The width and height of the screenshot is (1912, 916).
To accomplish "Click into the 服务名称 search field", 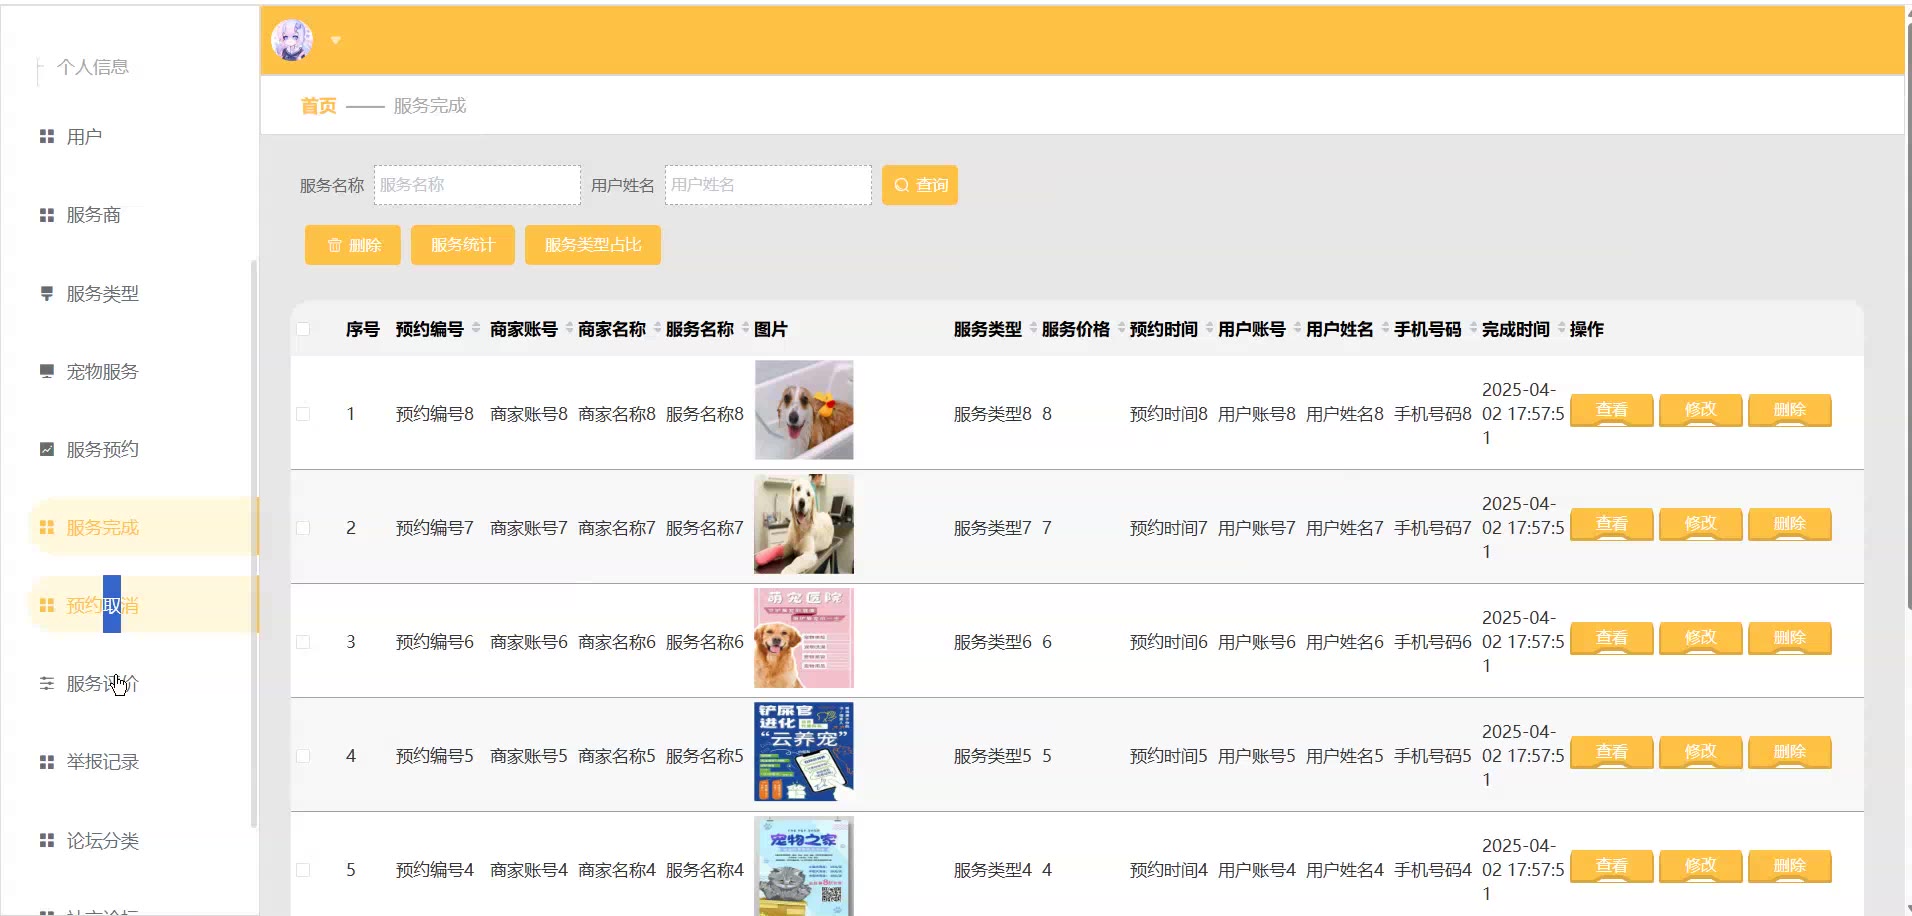I will coord(477,185).
